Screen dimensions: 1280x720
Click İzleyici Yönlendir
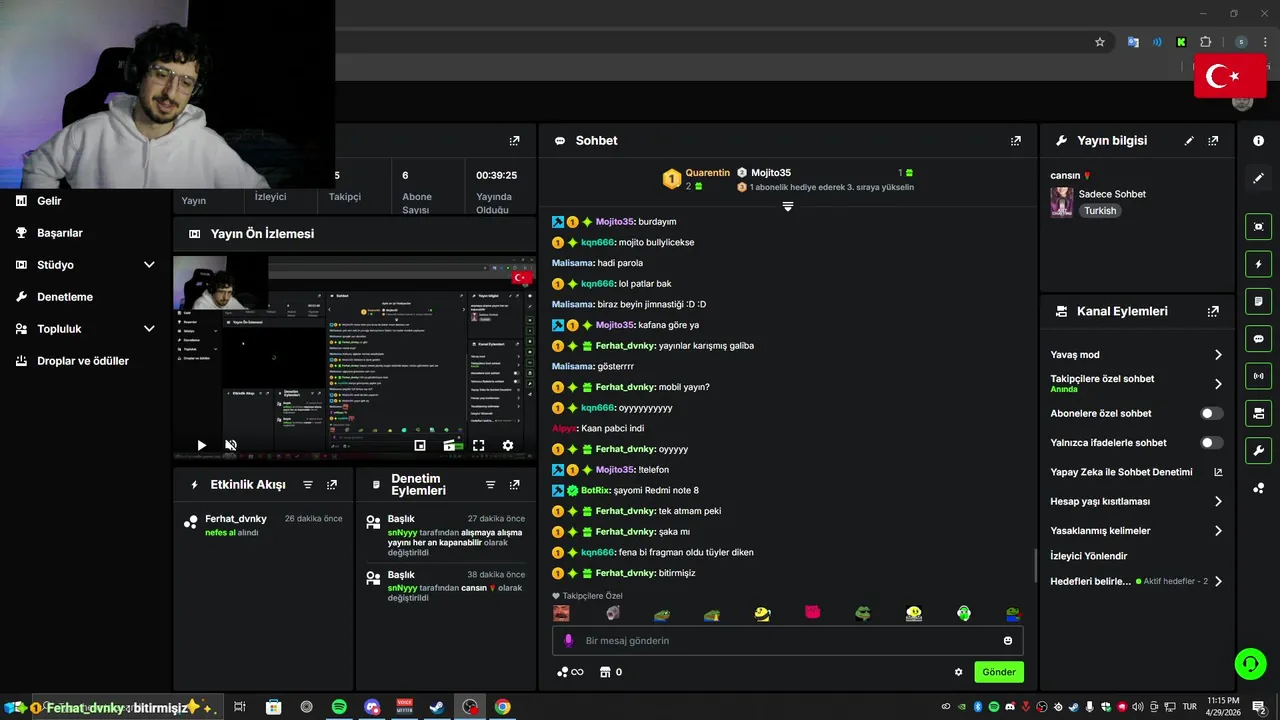coord(1089,556)
